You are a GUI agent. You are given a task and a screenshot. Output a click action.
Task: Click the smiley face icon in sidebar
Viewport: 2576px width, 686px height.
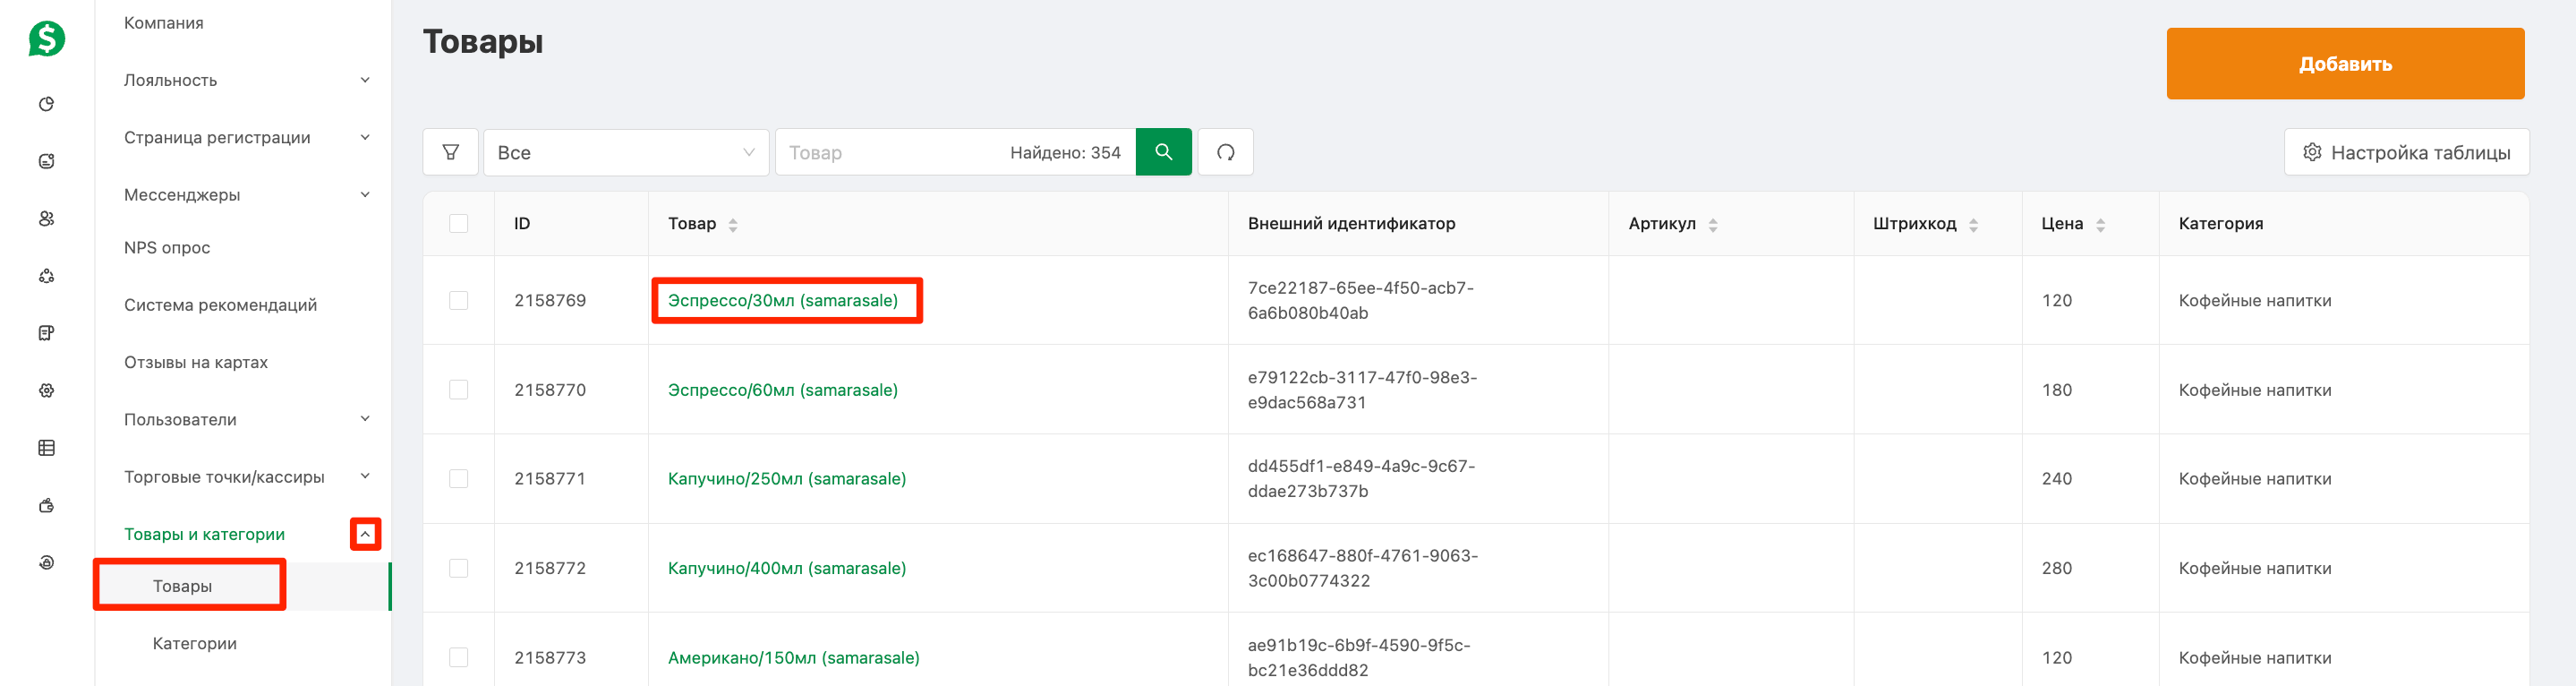point(46,161)
